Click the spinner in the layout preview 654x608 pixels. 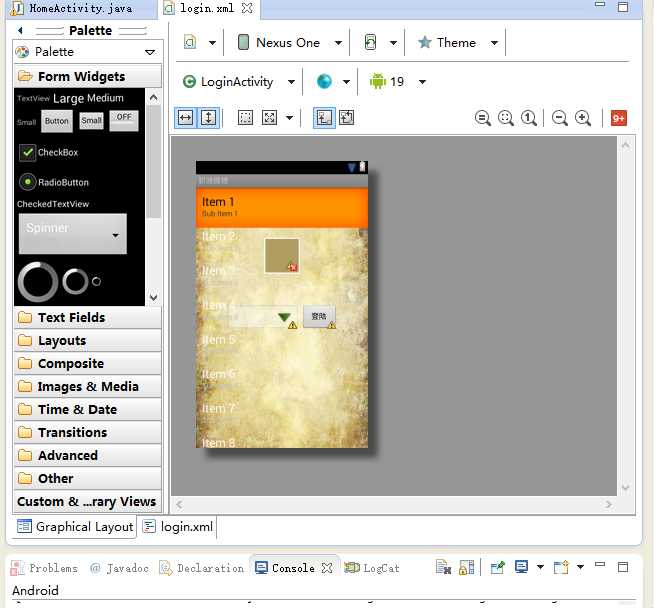tap(263, 317)
